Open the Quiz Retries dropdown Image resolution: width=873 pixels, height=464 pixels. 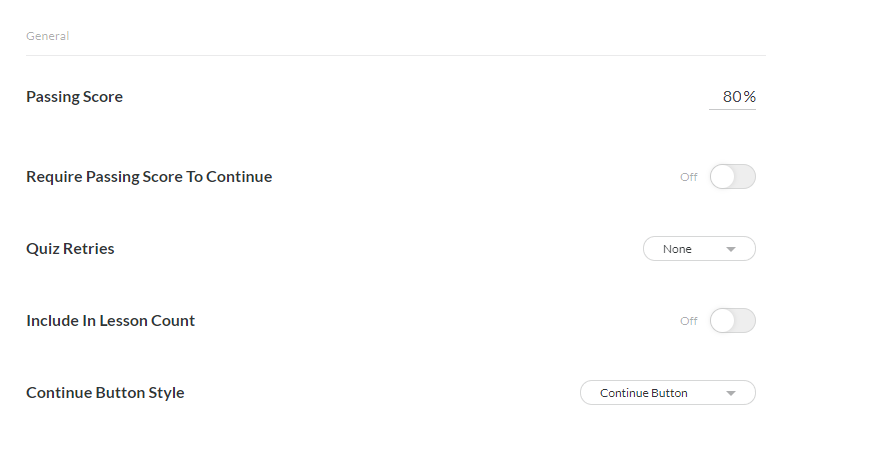pyautogui.click(x=698, y=249)
